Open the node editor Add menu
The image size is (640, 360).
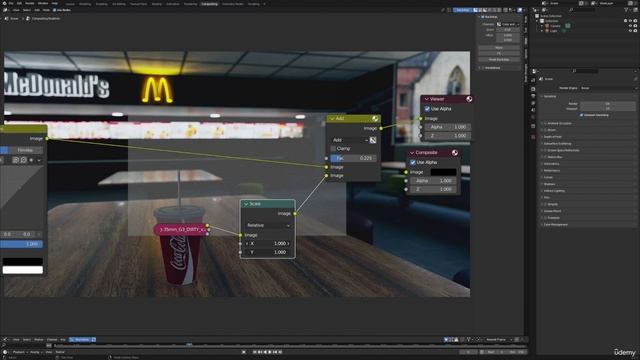37,10
